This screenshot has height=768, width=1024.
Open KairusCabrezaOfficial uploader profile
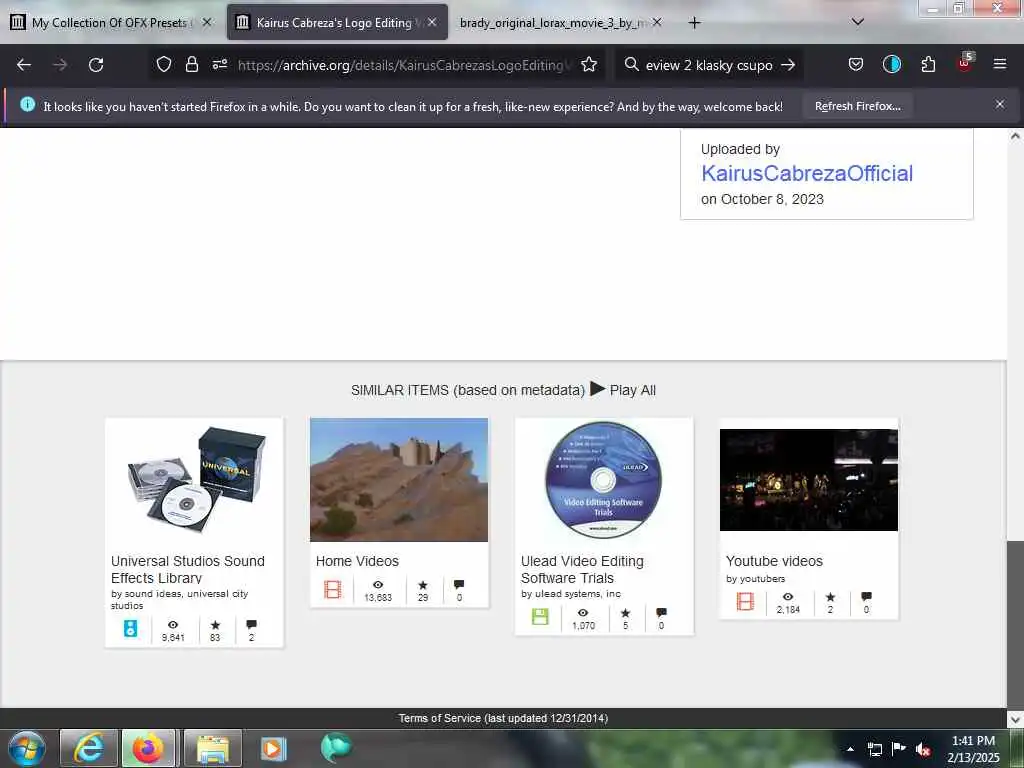[x=807, y=173]
